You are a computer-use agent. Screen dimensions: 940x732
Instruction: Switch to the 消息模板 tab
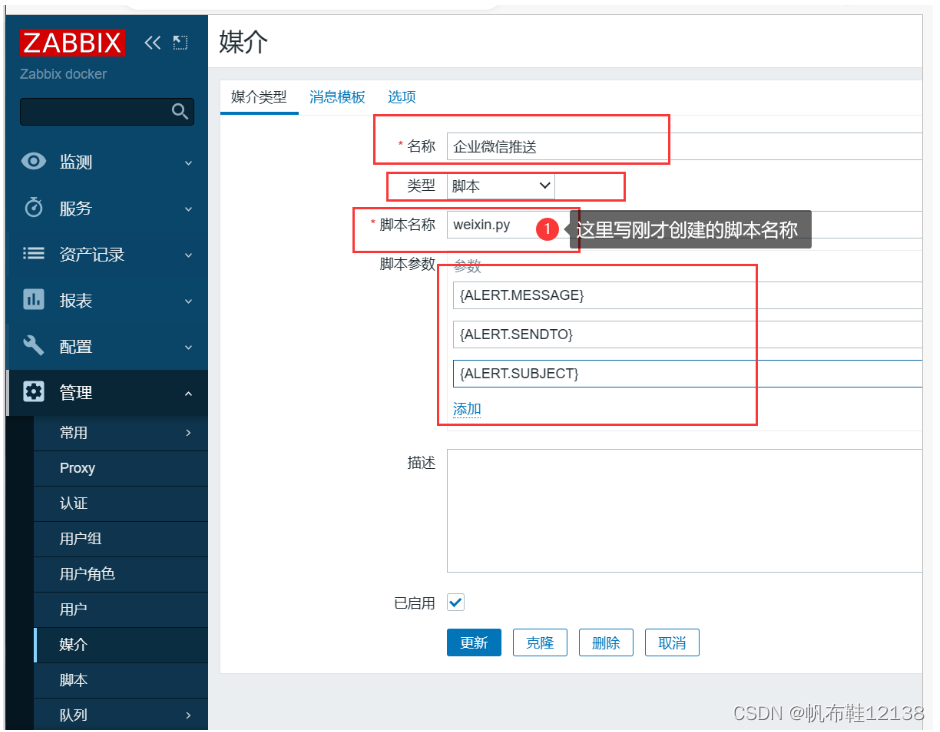click(x=337, y=97)
